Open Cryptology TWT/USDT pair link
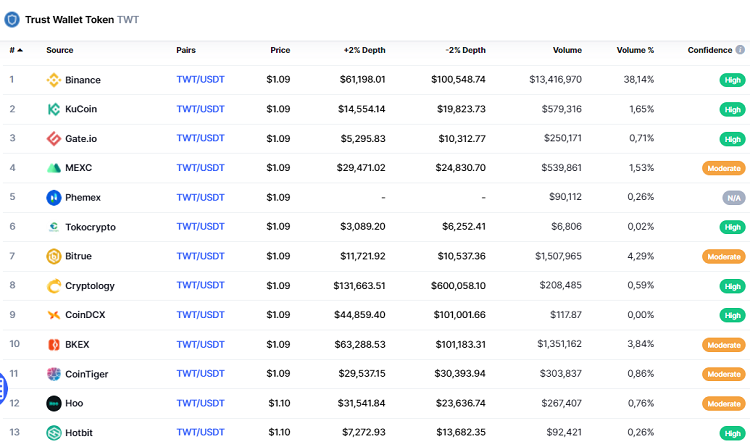 (200, 285)
